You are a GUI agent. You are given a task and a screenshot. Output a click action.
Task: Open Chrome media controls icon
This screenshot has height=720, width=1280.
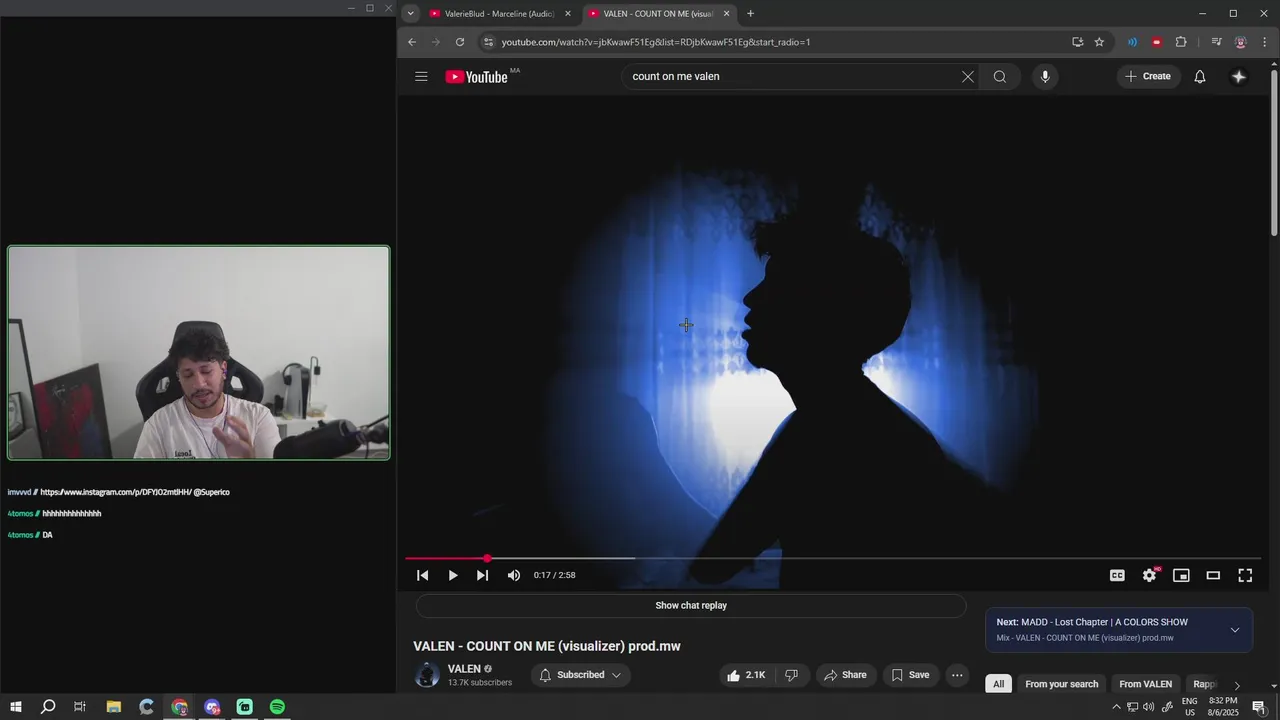pos(1216,42)
